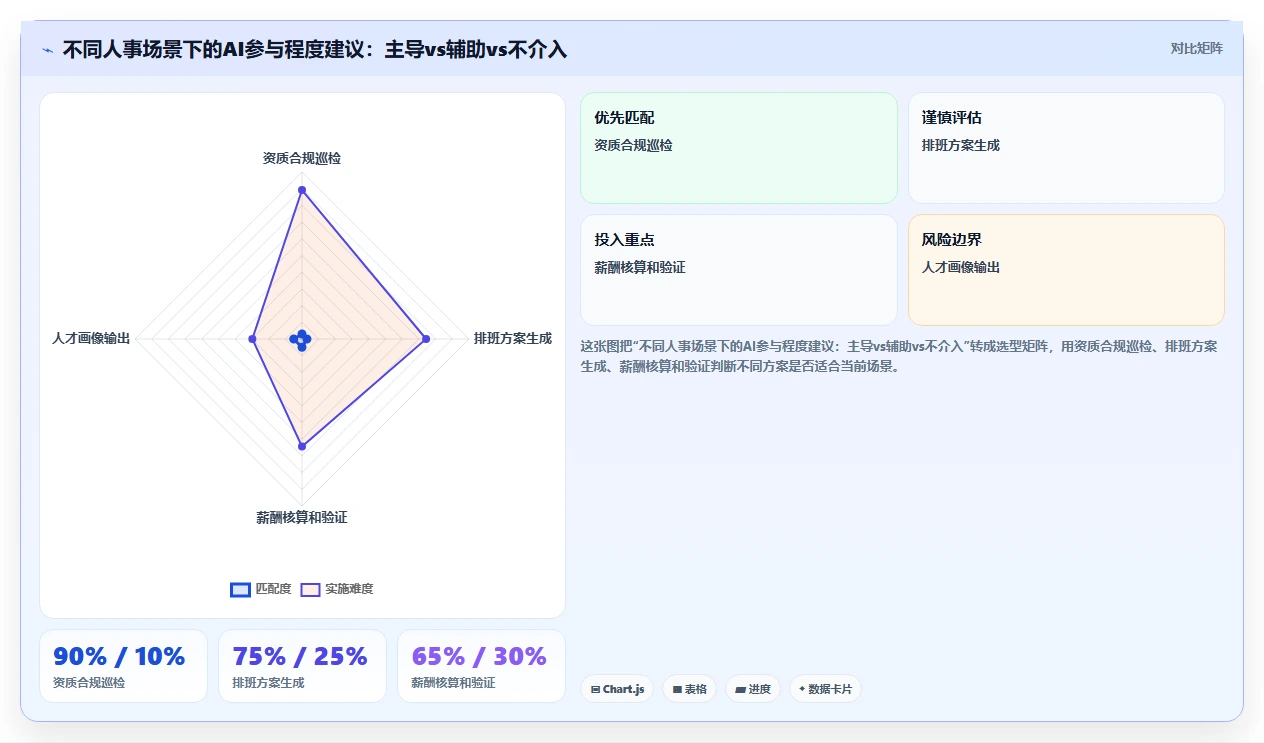Image resolution: width=1264 pixels, height=743 pixels.
Task: Click the descriptive paragraph starting 这张图把
Action: point(901,356)
